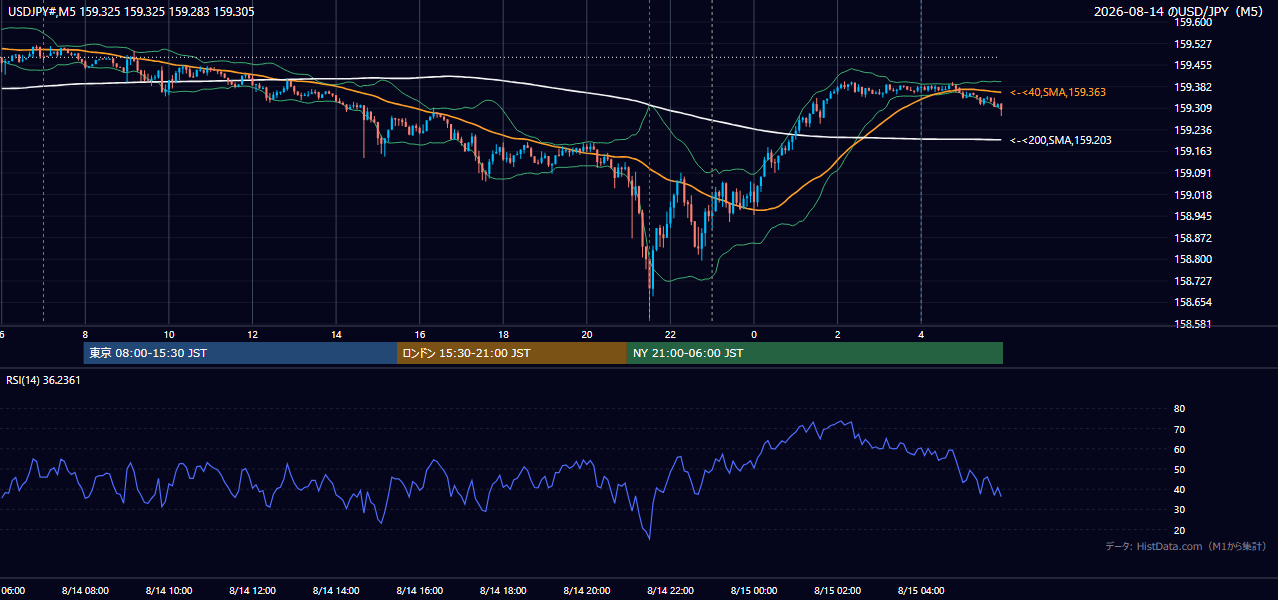
Task: Click the 2026-08-14 のUSD/JPY（M5） heading
Action: pos(1182,12)
